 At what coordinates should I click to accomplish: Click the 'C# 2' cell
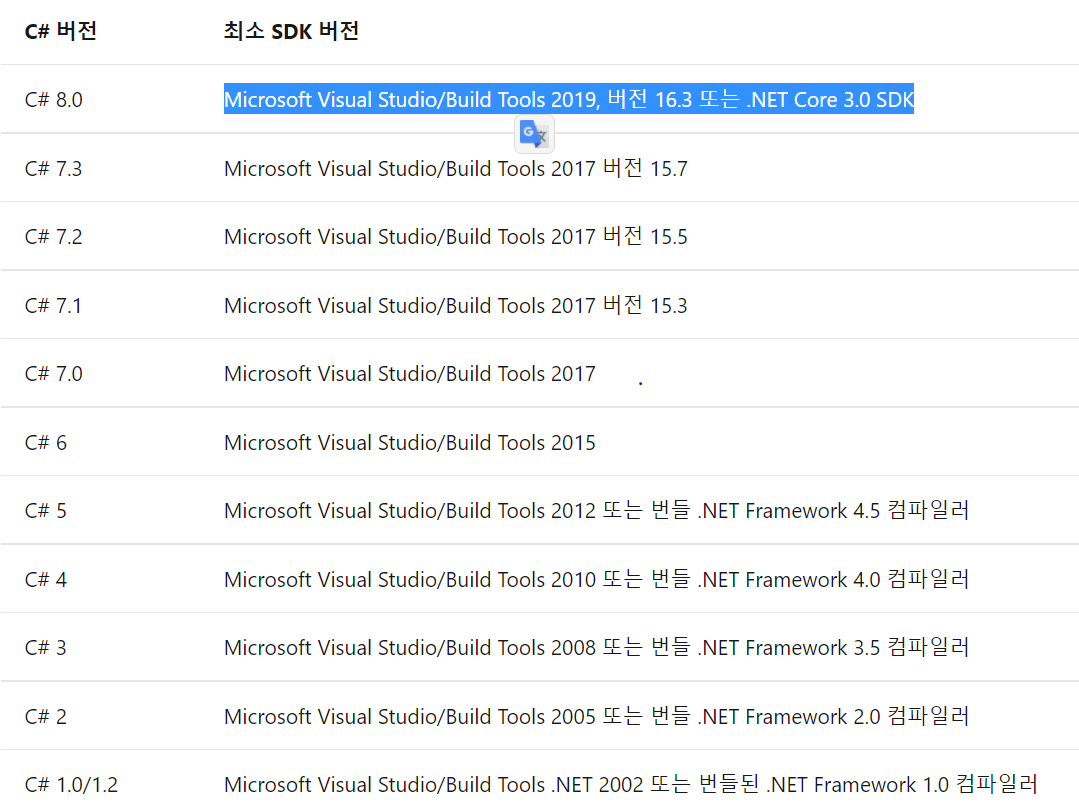pos(45,717)
